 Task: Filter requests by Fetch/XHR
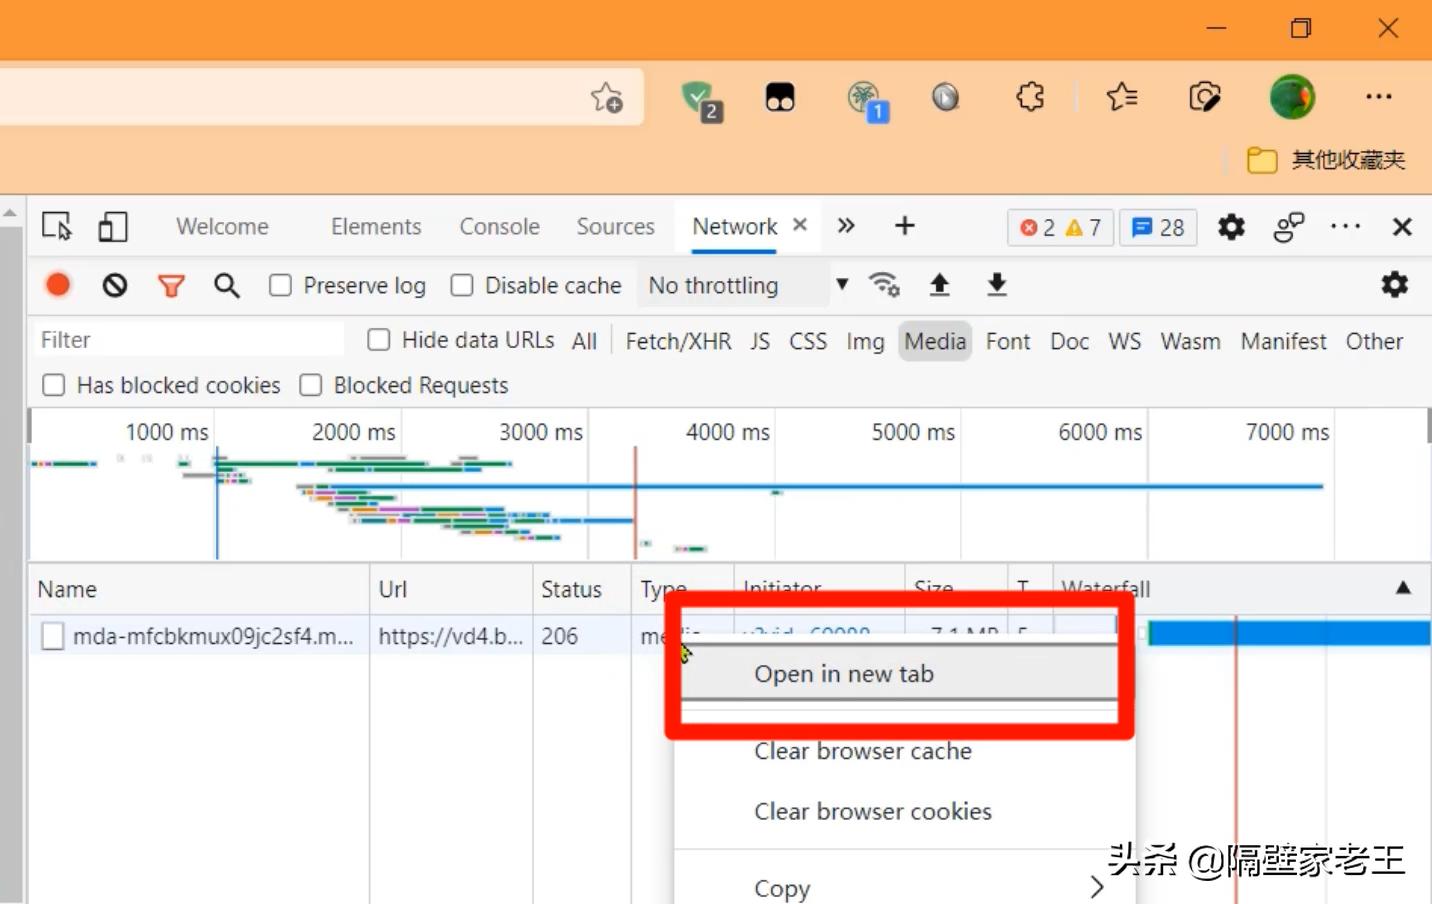tap(678, 342)
